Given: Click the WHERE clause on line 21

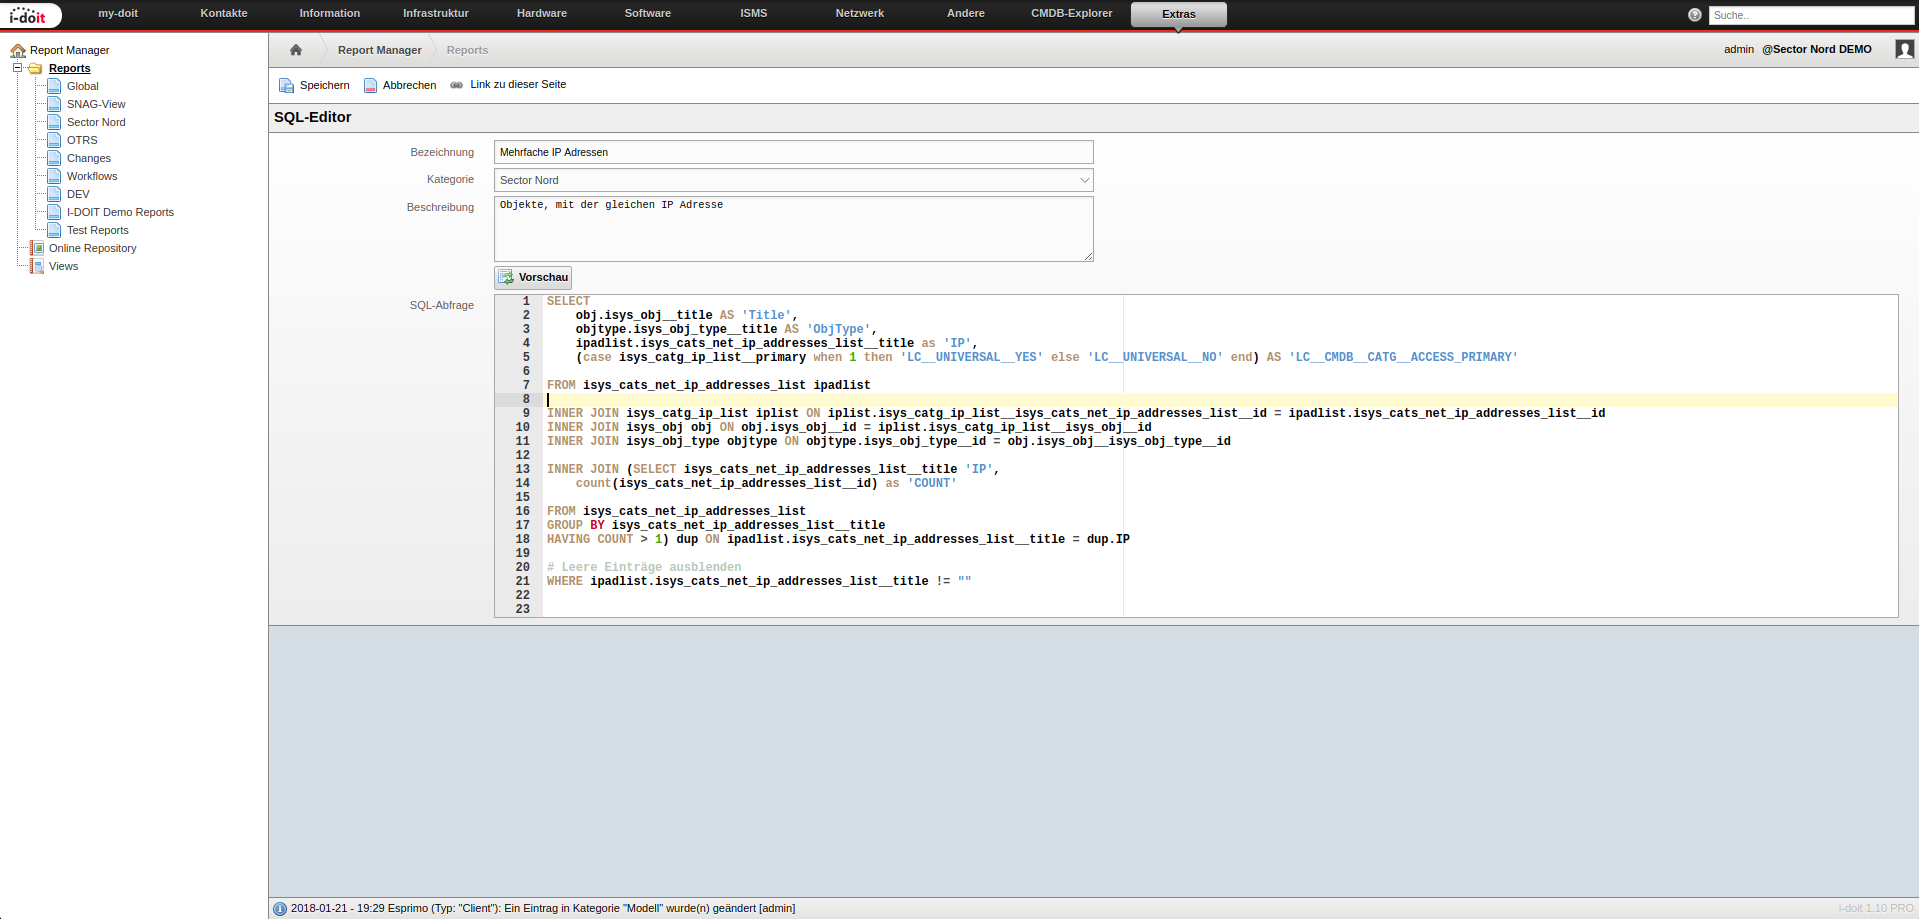Looking at the screenshot, I should pyautogui.click(x=759, y=581).
